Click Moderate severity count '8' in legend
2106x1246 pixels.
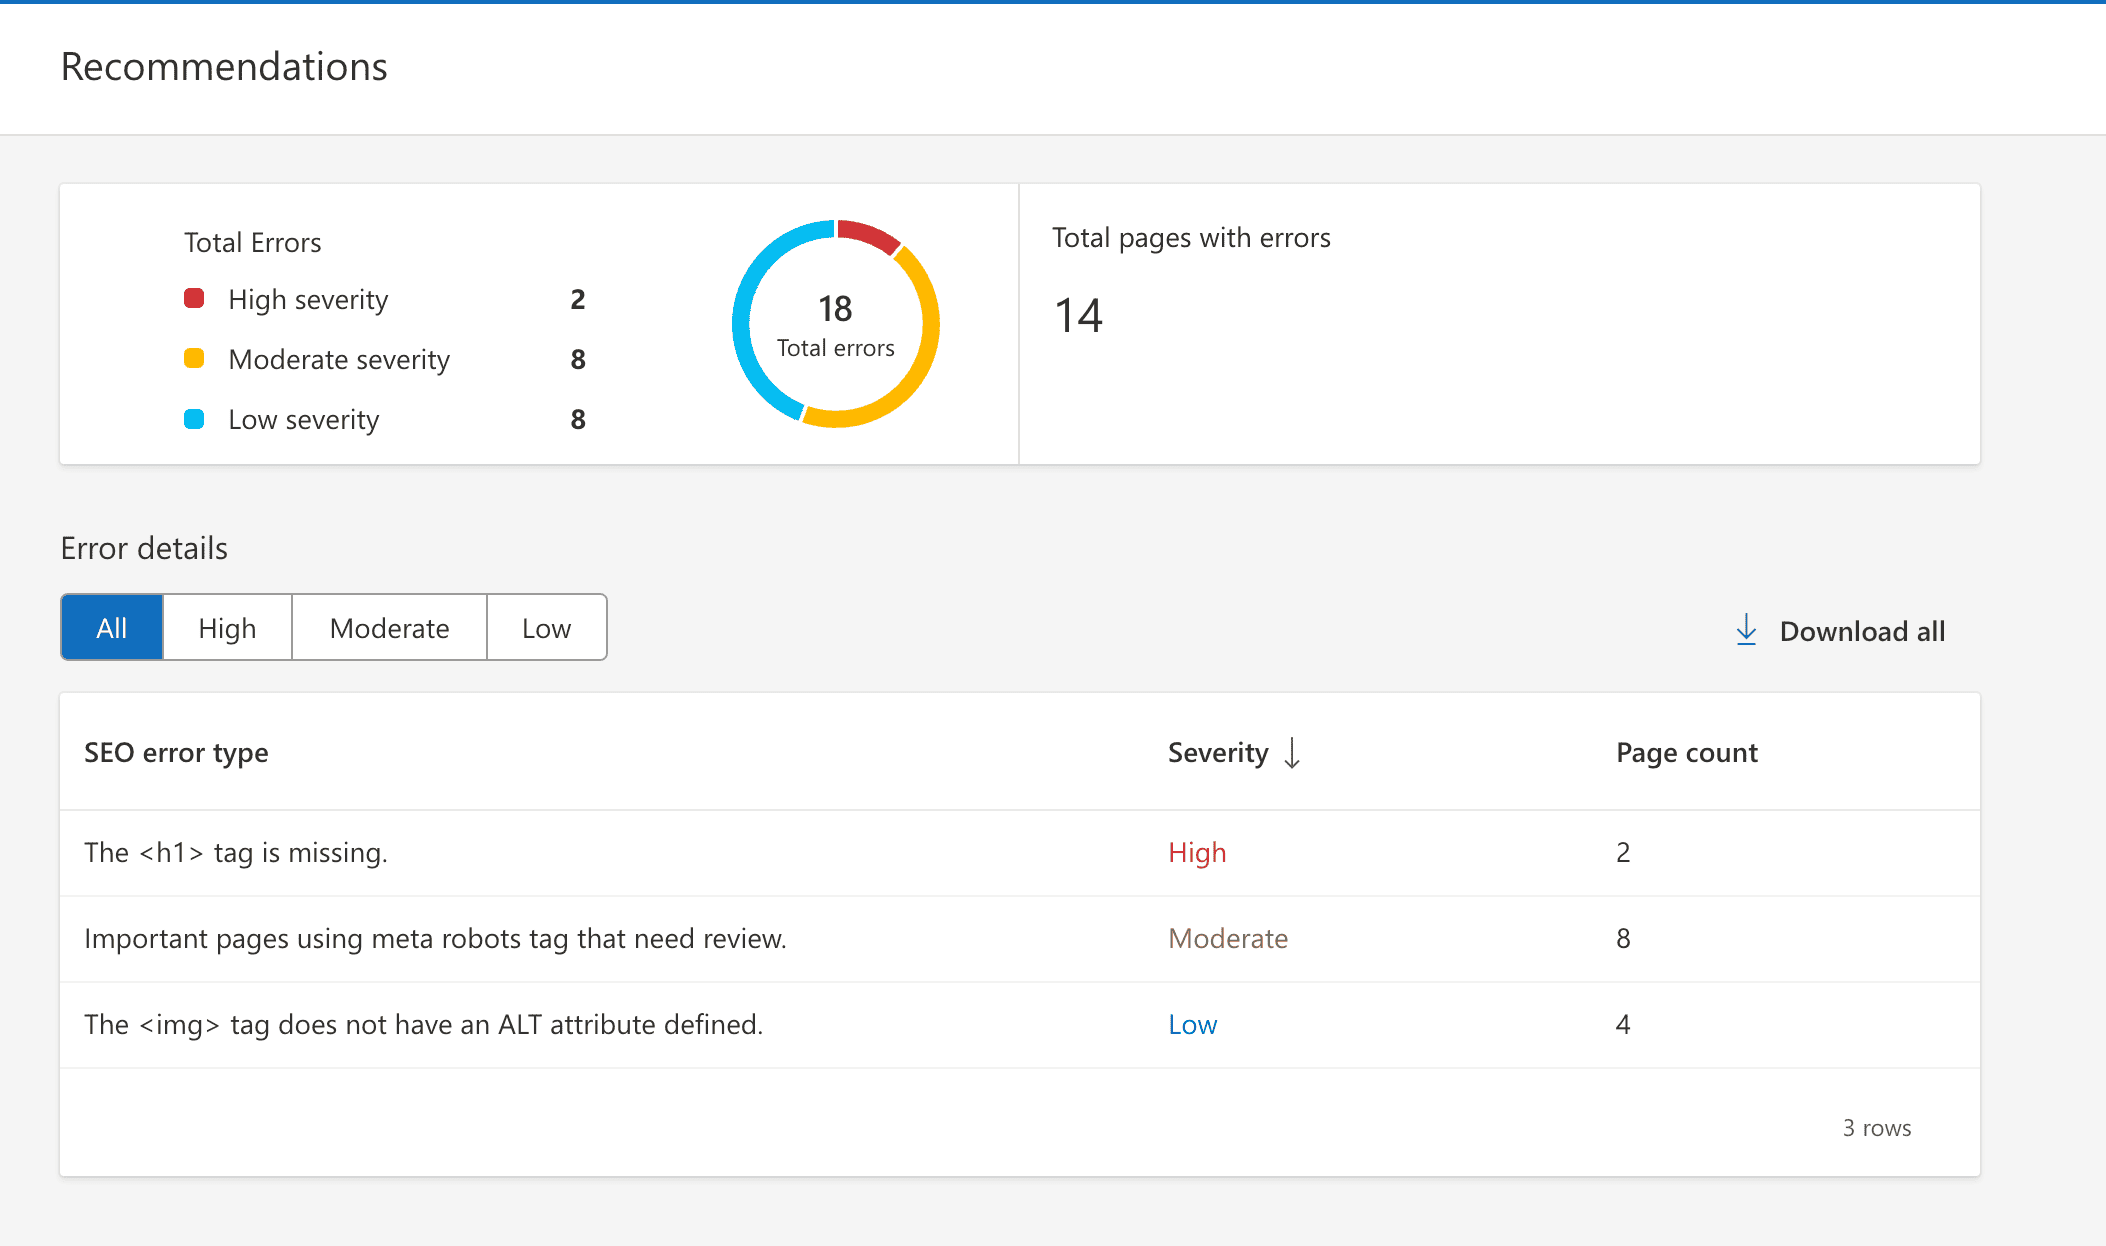click(x=578, y=360)
